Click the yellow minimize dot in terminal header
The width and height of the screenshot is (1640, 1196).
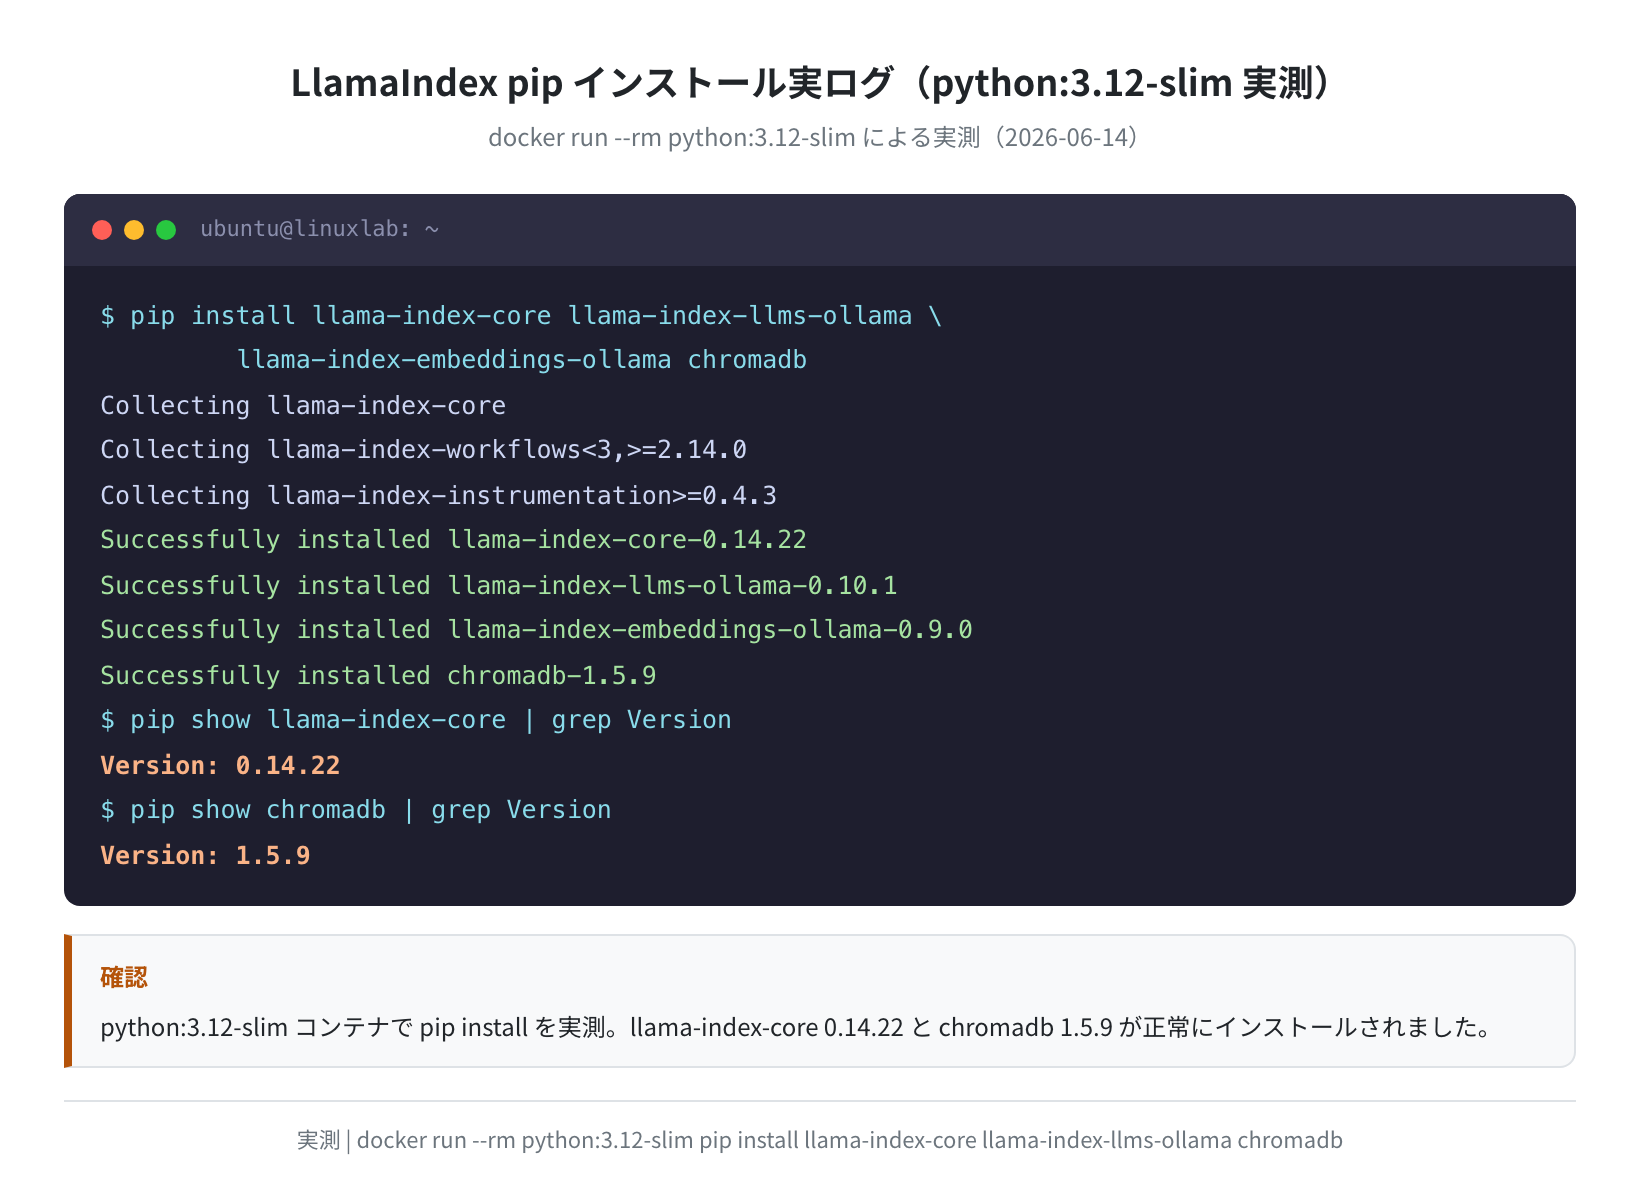tap(134, 230)
